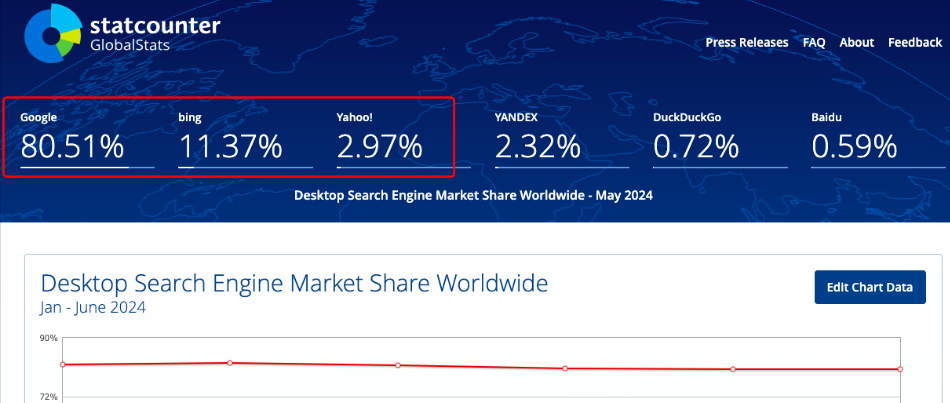Viewport: 950px width, 403px height.
Task: Click the chart title Desktop Search Engine Market Share
Action: pyautogui.click(x=294, y=283)
